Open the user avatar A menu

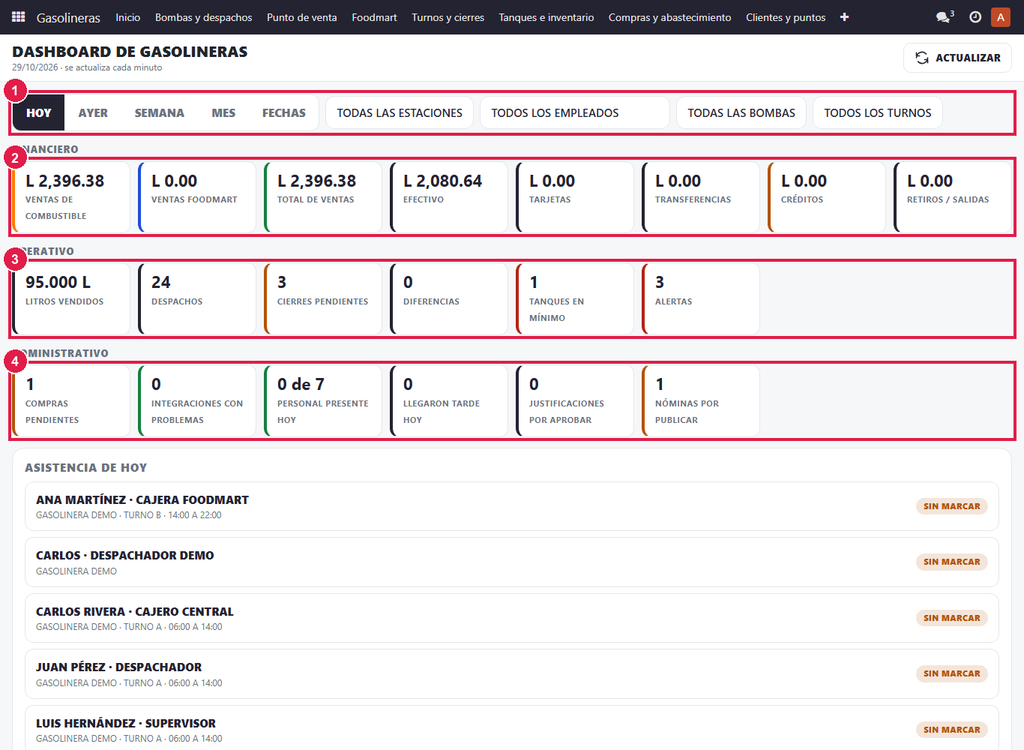coord(1000,18)
